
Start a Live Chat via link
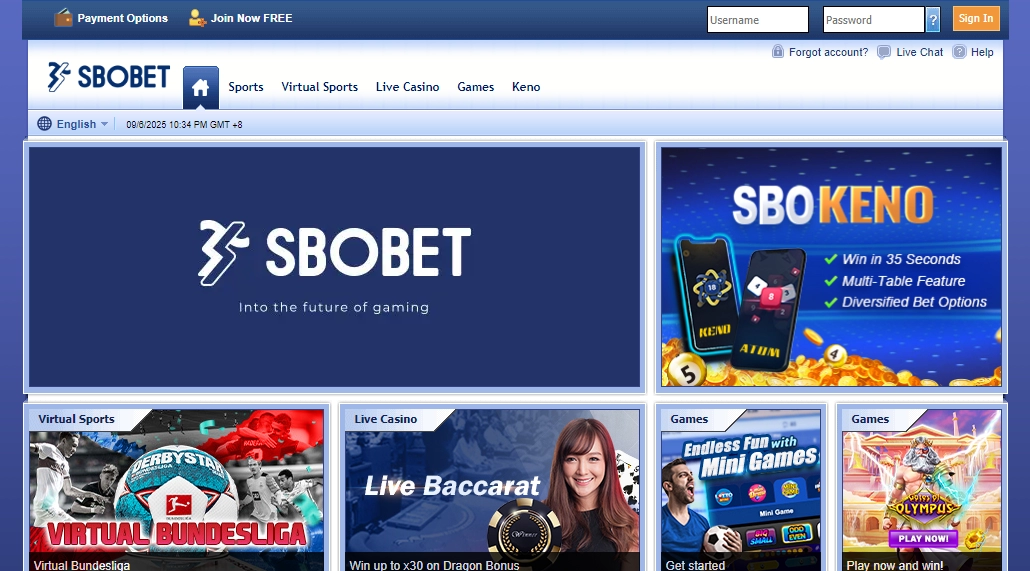point(920,52)
